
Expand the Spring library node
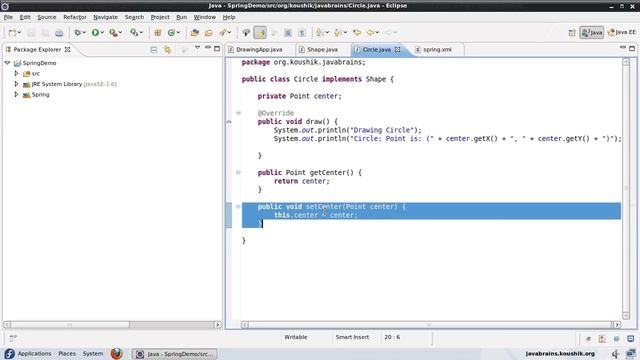click(x=16, y=94)
